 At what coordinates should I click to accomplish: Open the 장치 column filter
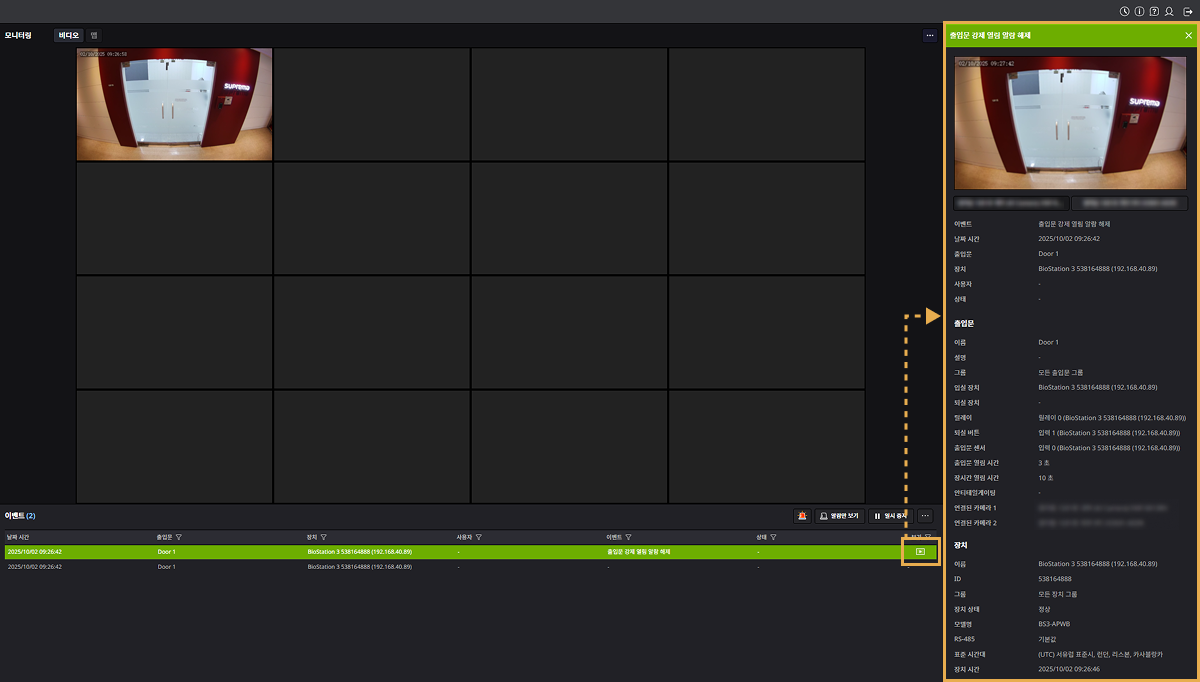pyautogui.click(x=324, y=537)
